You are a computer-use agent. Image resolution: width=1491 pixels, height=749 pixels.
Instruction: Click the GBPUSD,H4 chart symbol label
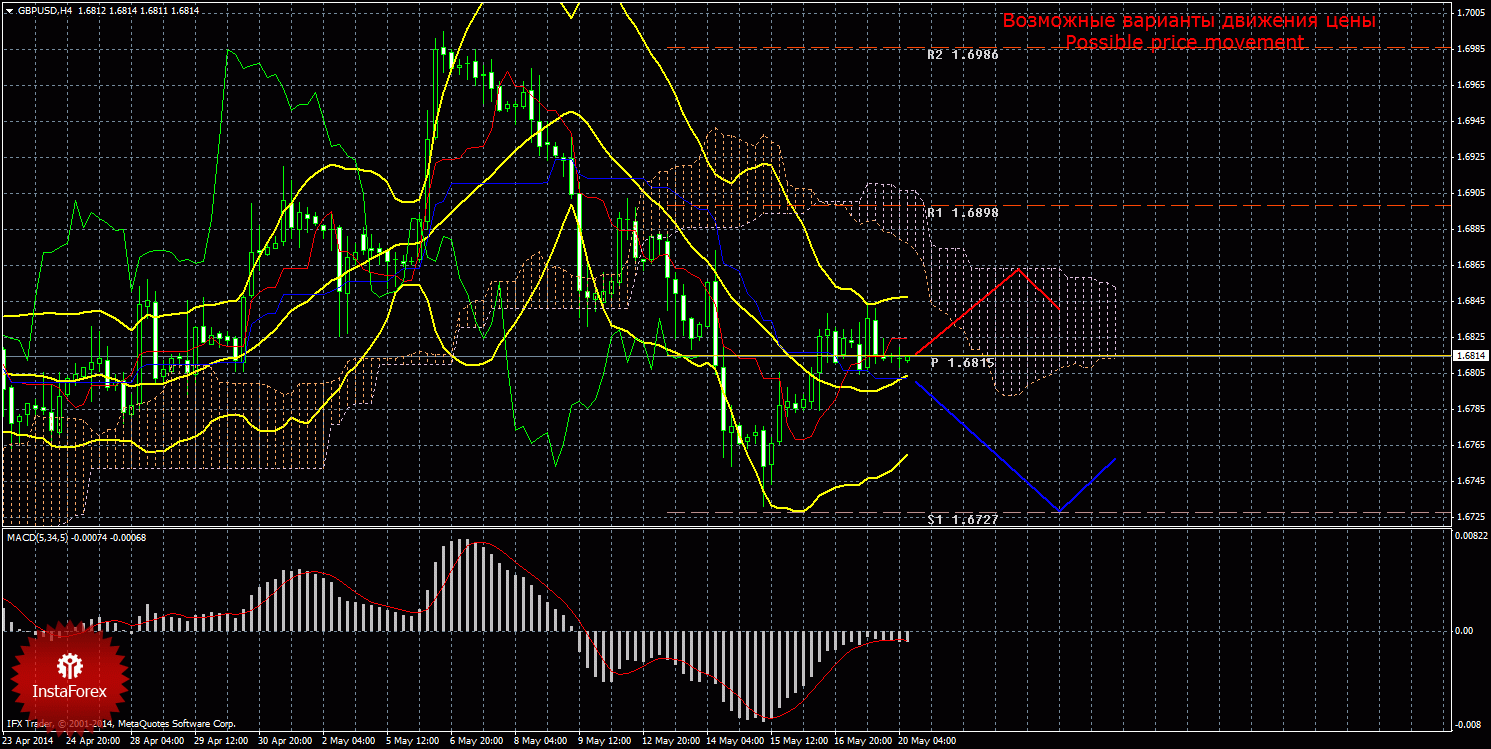44,10
